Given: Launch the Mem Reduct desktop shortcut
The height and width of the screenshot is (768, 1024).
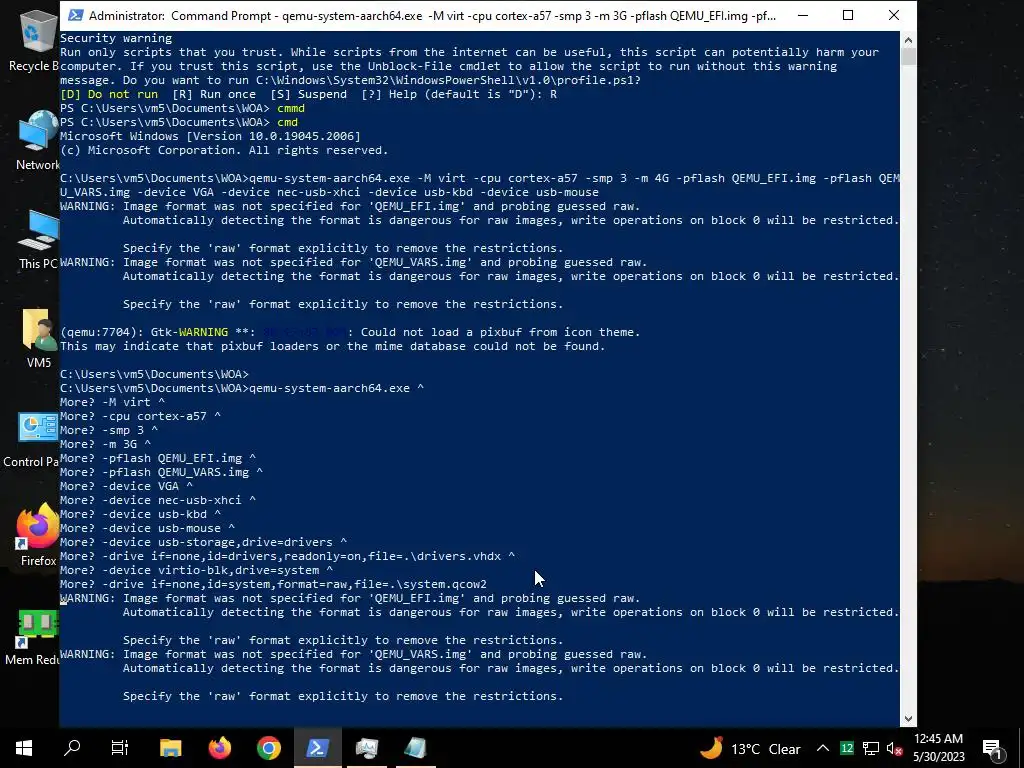Looking at the screenshot, I should [x=33, y=637].
